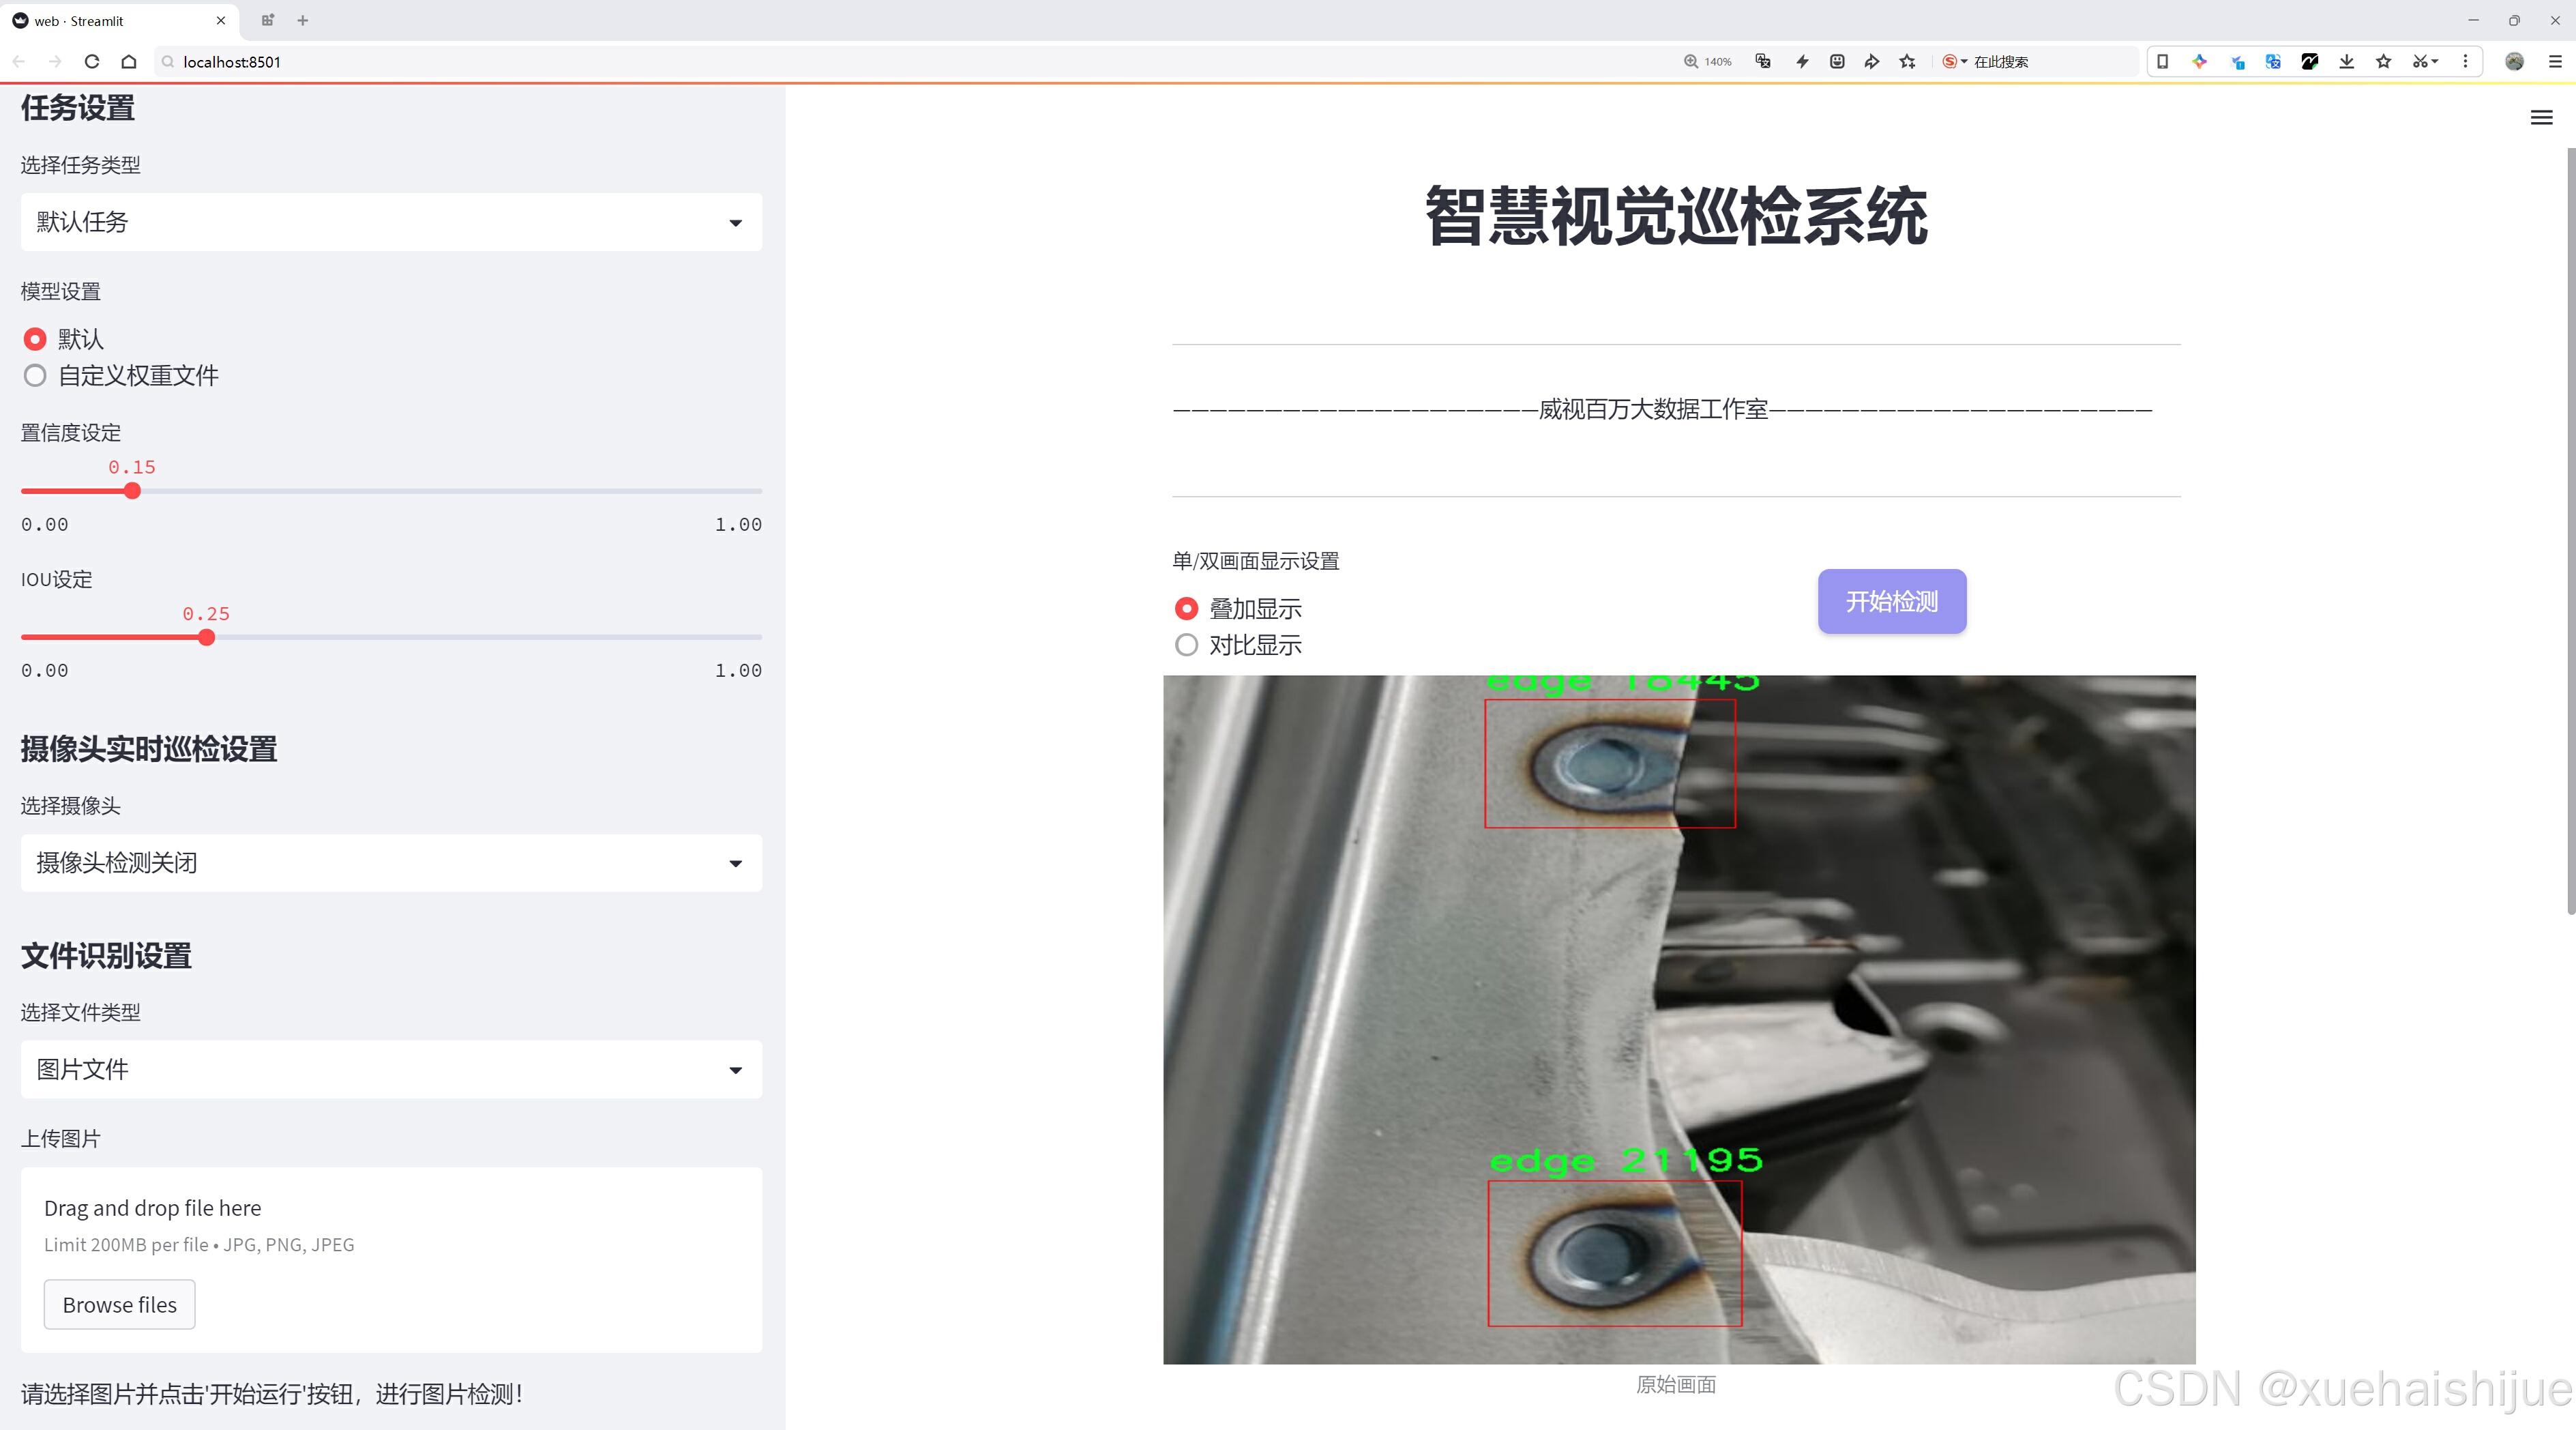This screenshot has height=1430, width=2576.
Task: Click the localhost:8501 address bar
Action: tap(900, 62)
